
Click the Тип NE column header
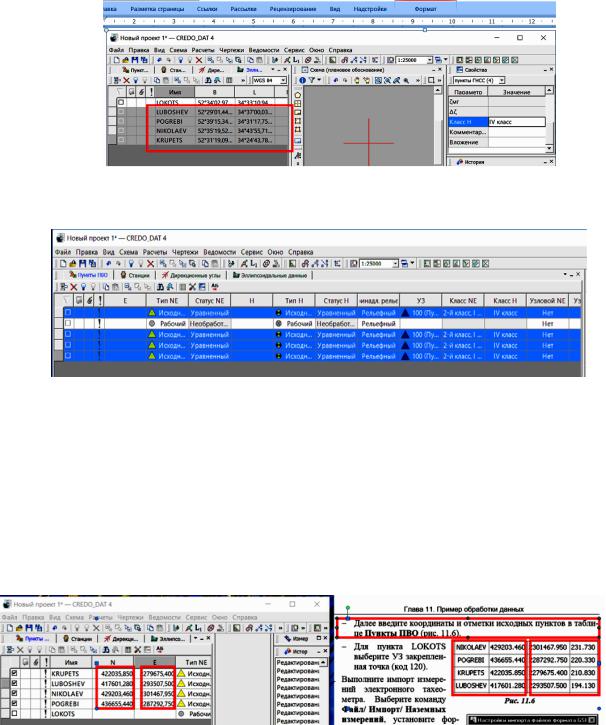coord(167,301)
